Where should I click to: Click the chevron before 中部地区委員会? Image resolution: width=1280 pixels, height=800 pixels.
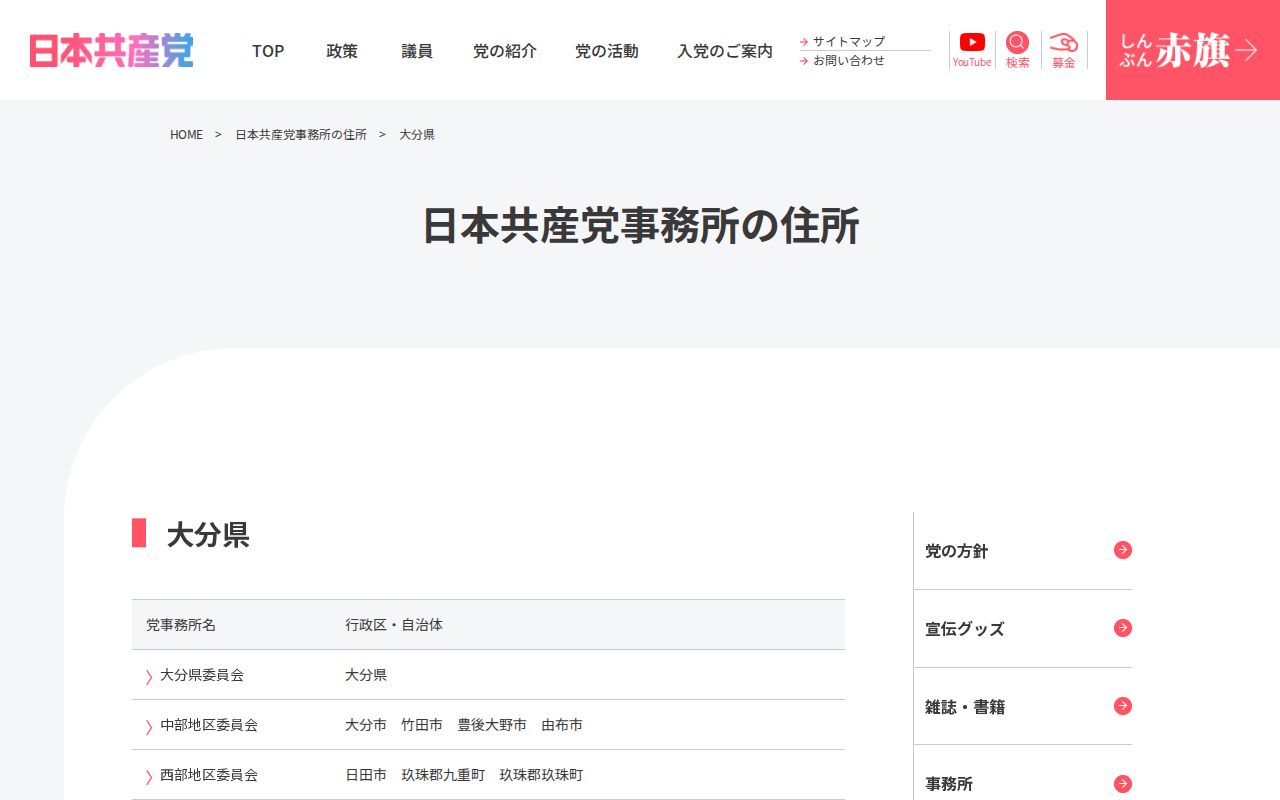pyautogui.click(x=149, y=726)
